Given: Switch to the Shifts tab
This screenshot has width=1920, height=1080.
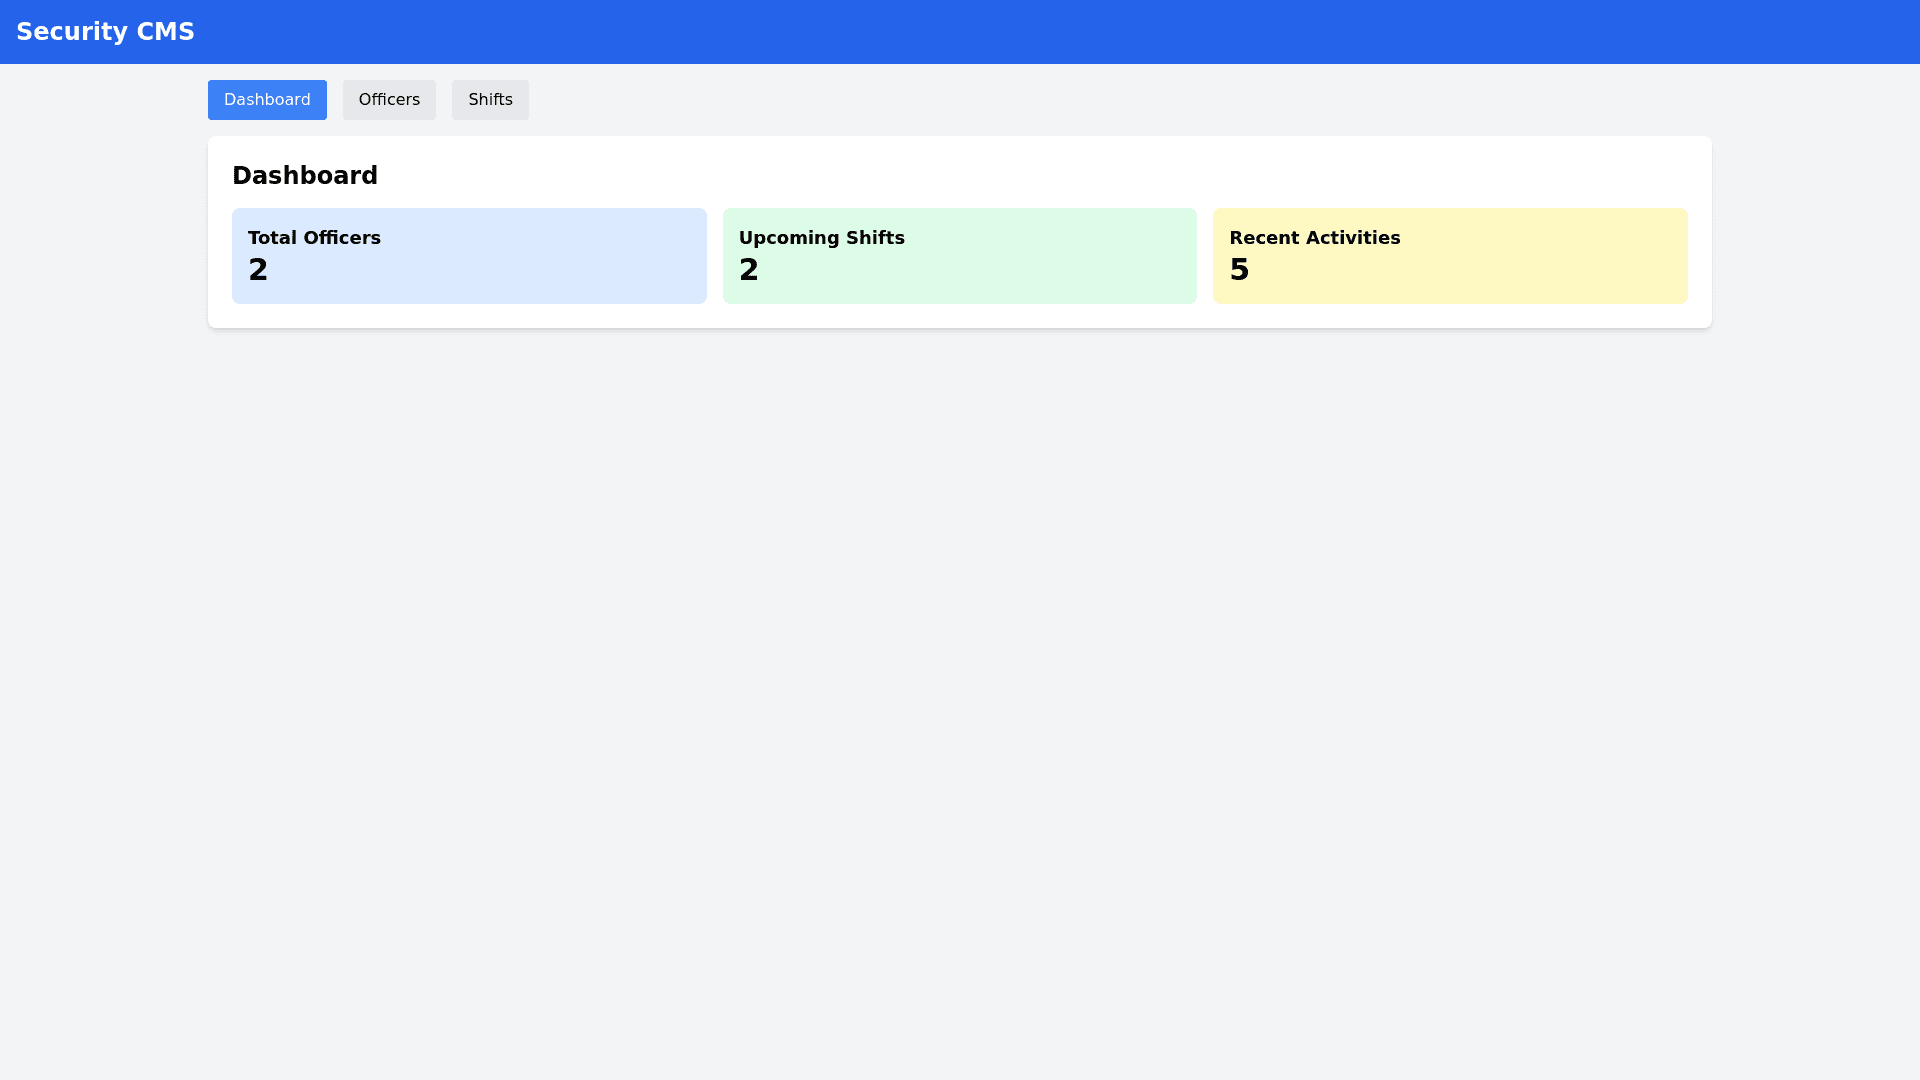Looking at the screenshot, I should pos(490,100).
